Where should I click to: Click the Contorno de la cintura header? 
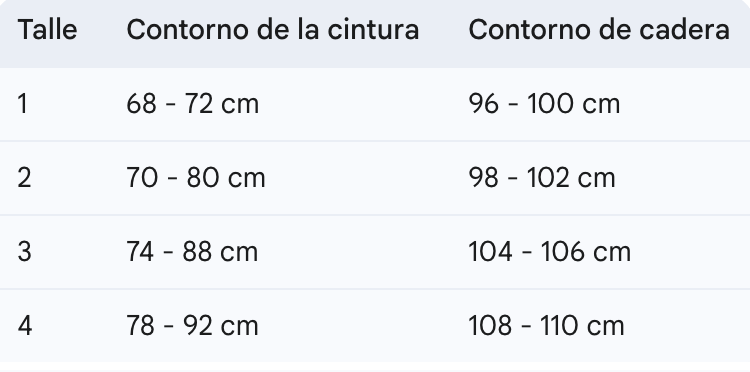[273, 30]
